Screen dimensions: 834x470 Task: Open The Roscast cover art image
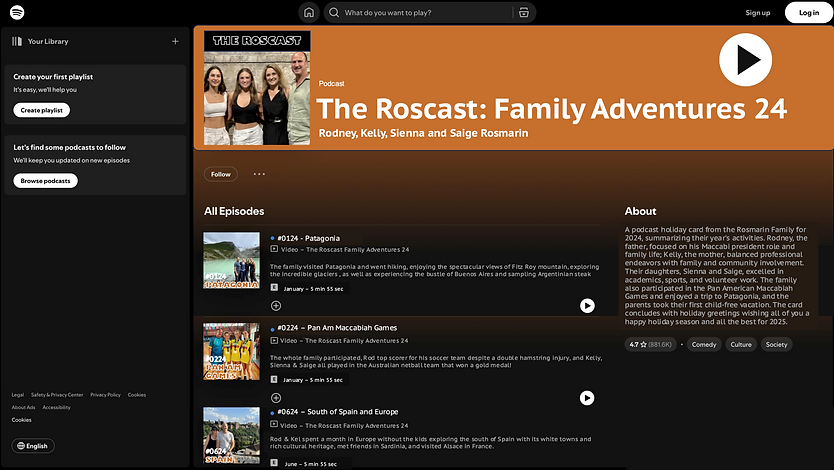tap(257, 88)
